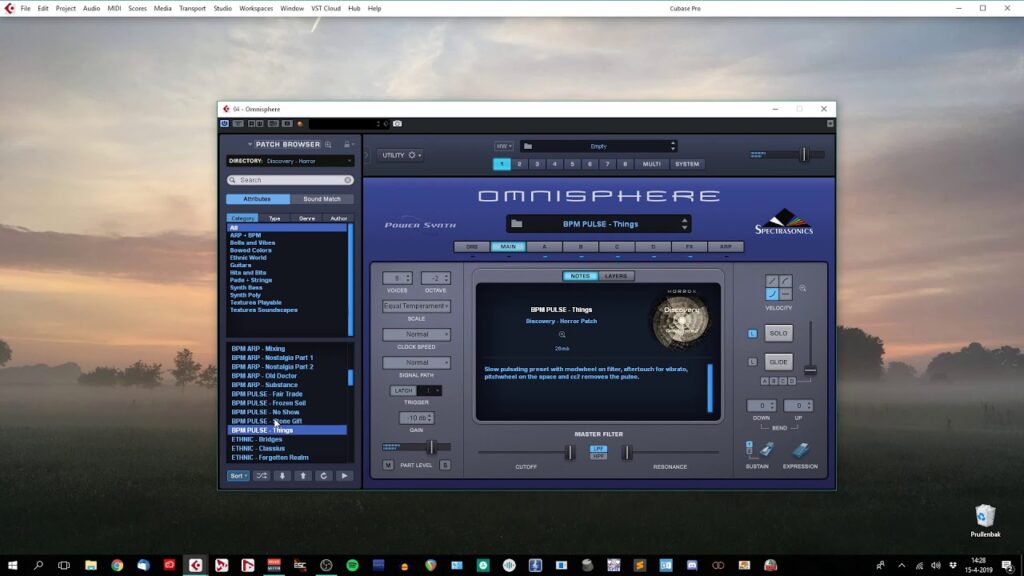Select part 2 button

click(x=519, y=165)
